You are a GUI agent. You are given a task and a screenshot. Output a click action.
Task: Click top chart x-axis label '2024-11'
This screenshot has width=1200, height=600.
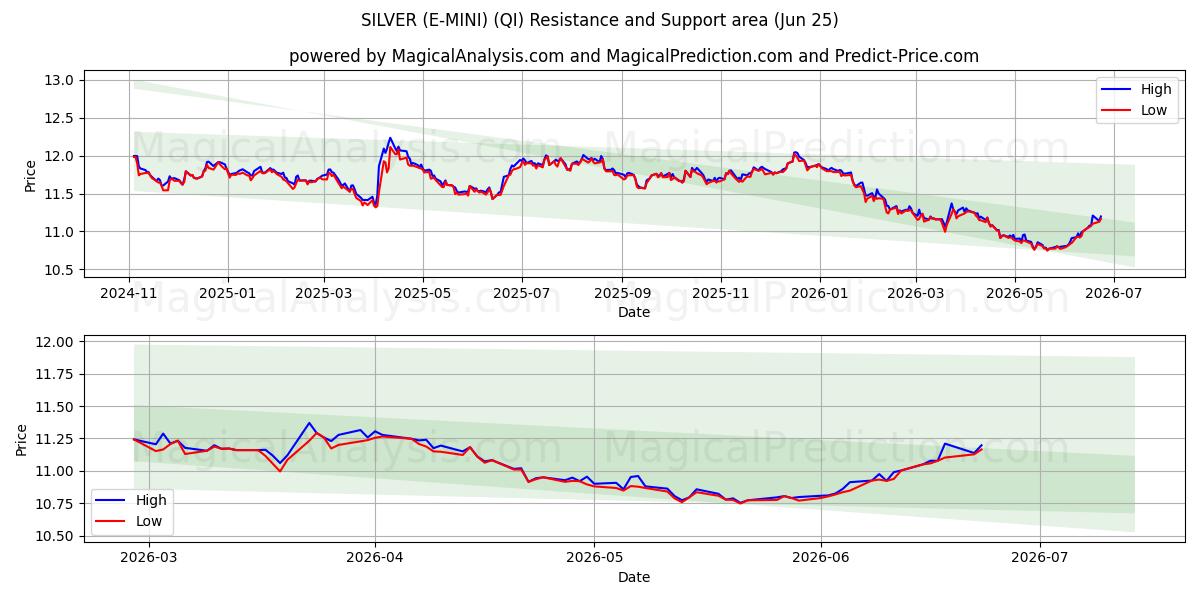[x=129, y=293]
